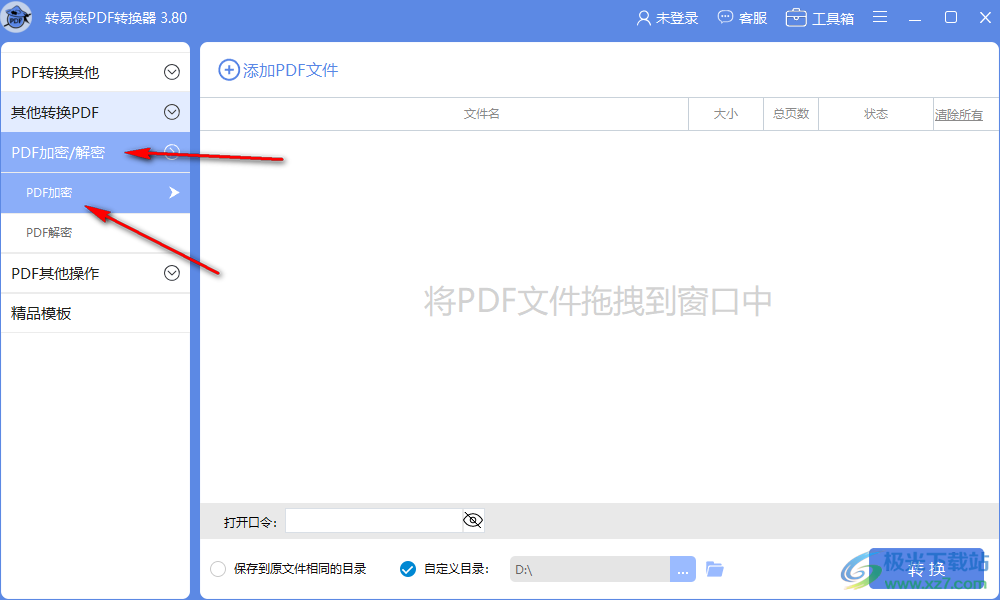Click the 状态 column header
This screenshot has width=1000, height=600.
click(876, 114)
